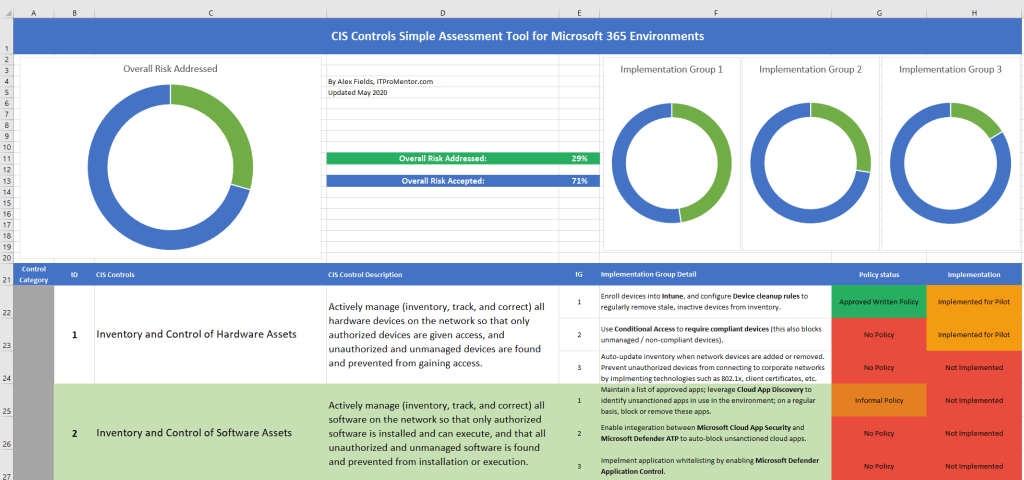Click the 'IG' table header cell

(579, 274)
